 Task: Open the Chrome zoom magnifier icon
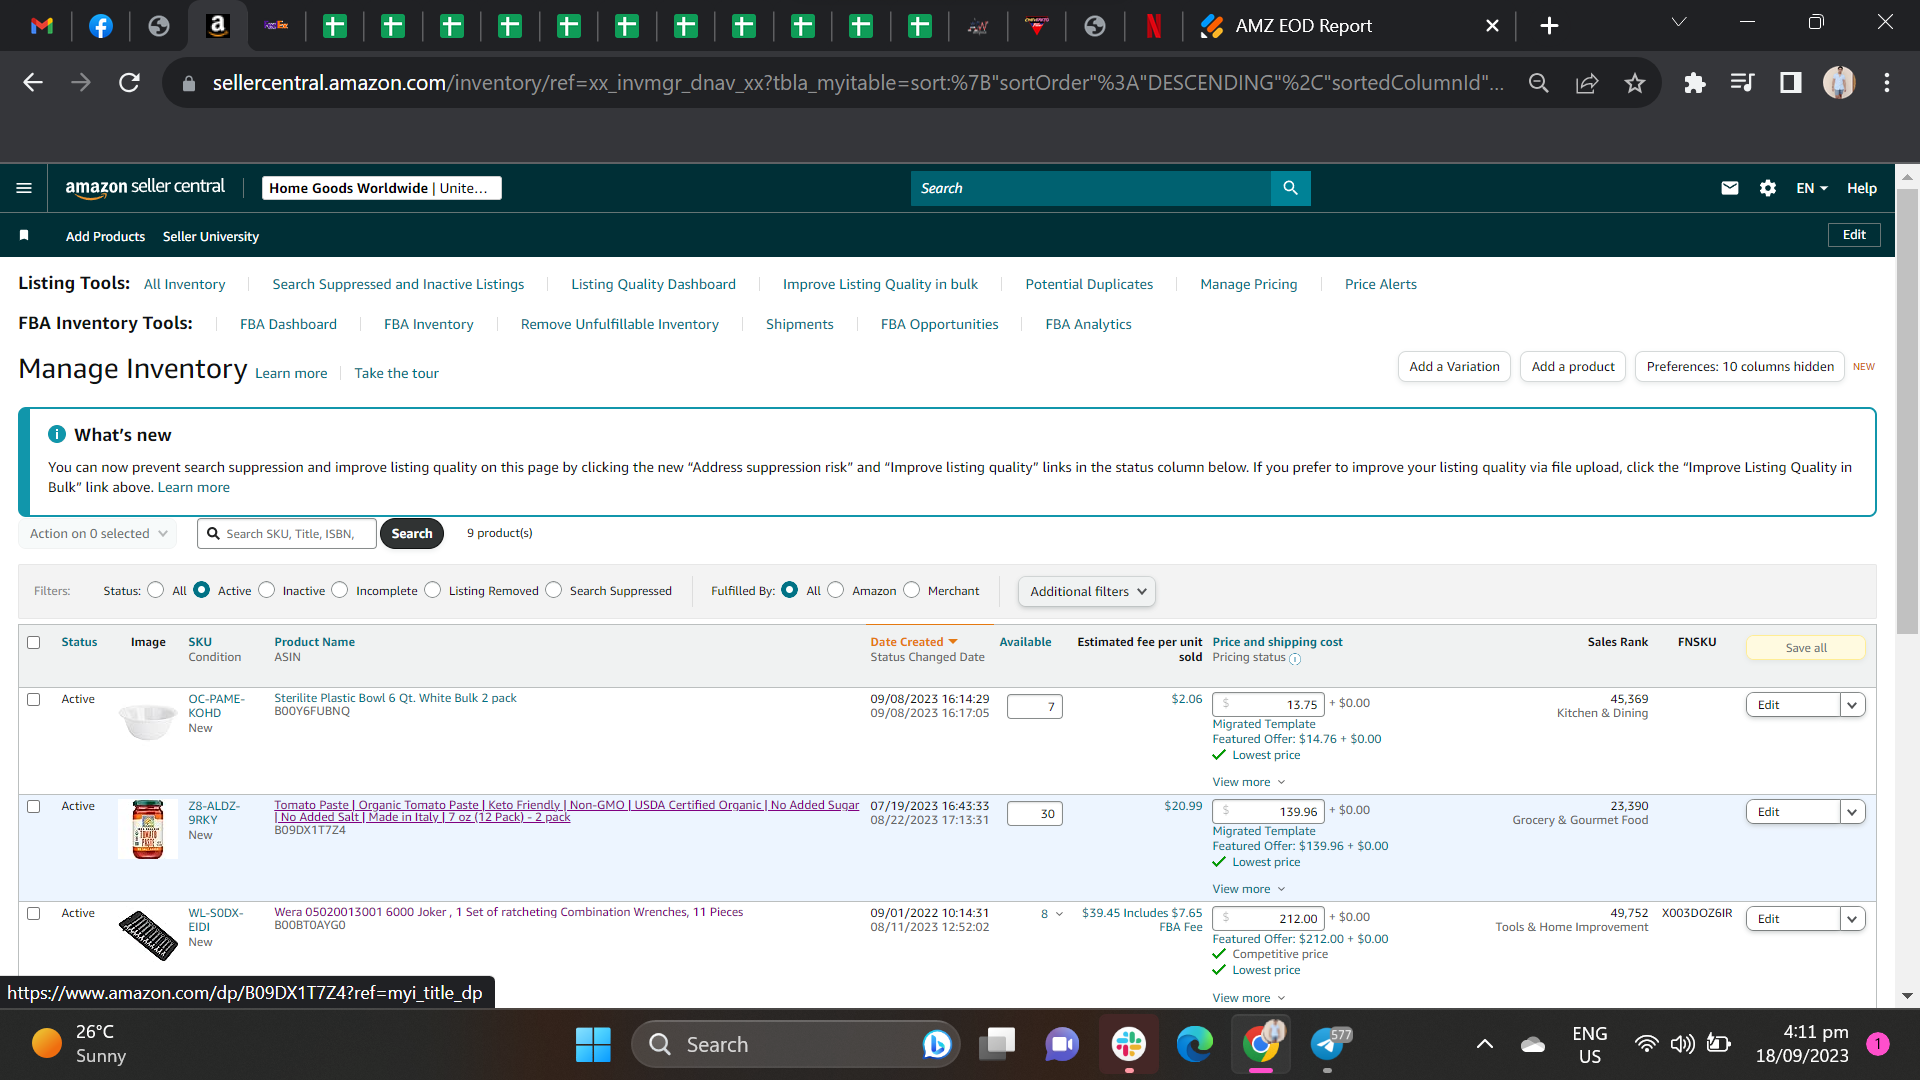pyautogui.click(x=1539, y=83)
